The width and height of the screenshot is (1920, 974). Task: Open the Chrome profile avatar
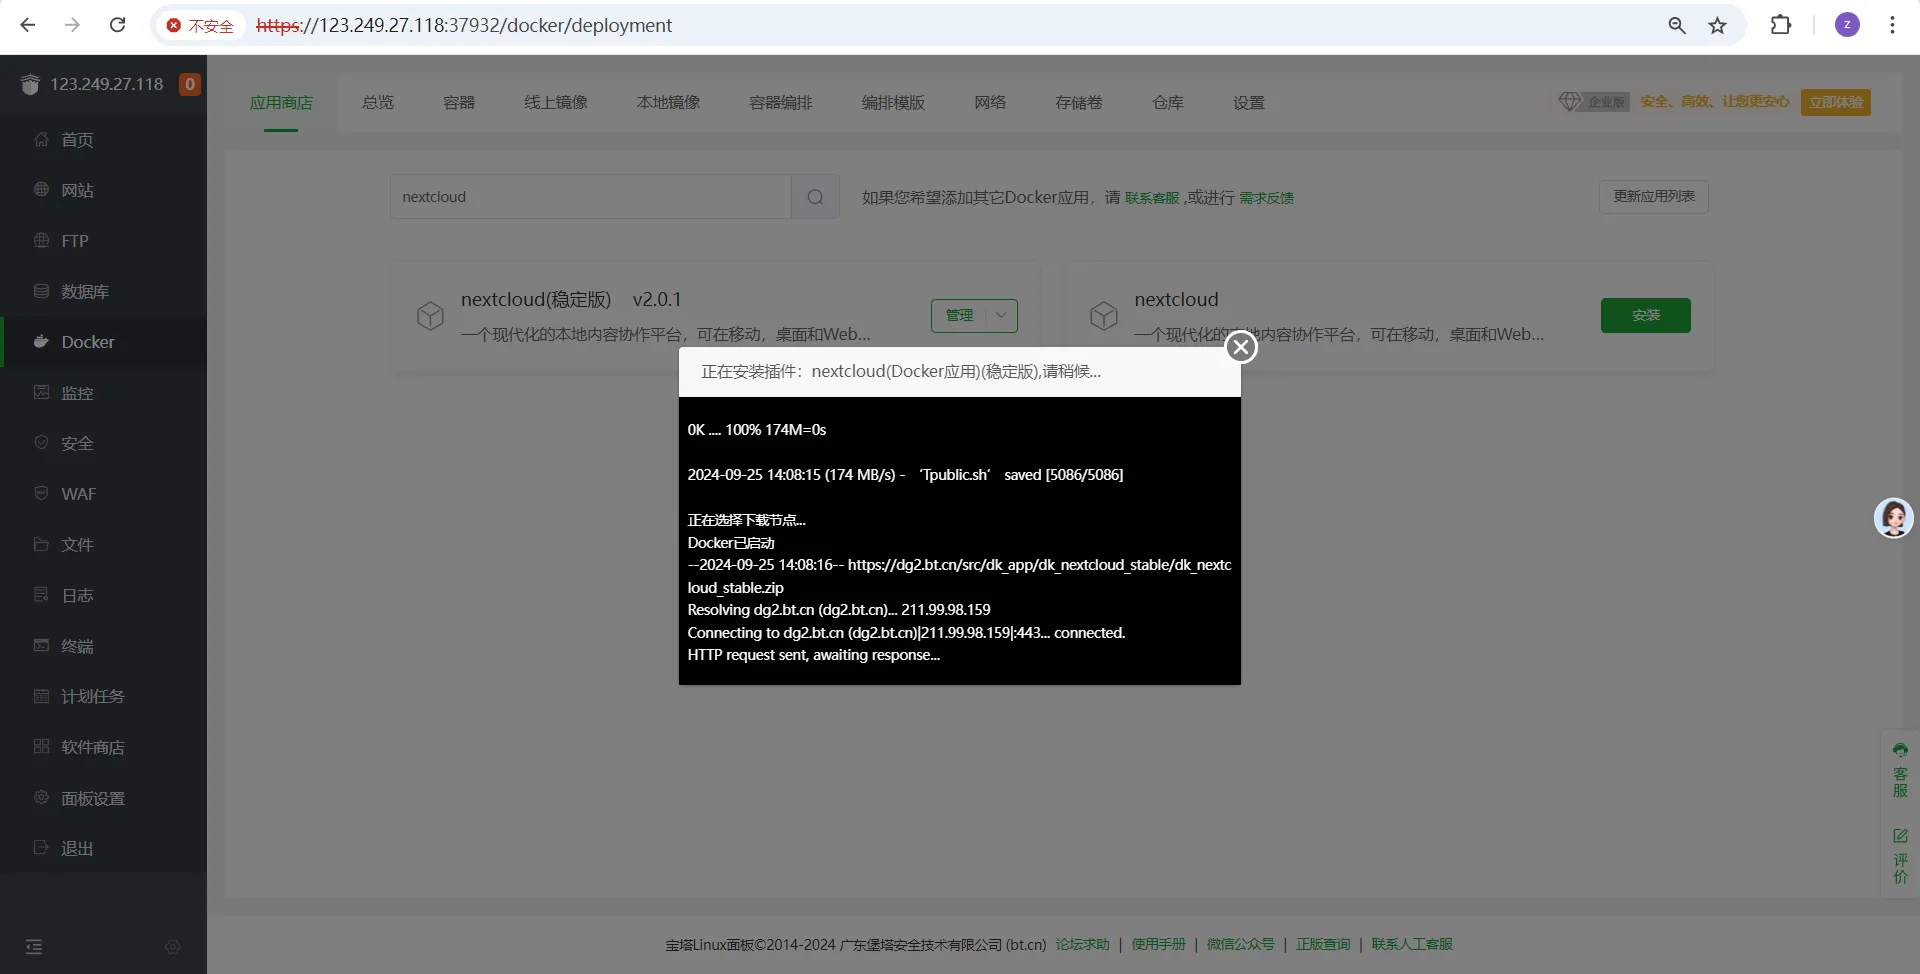[1847, 25]
